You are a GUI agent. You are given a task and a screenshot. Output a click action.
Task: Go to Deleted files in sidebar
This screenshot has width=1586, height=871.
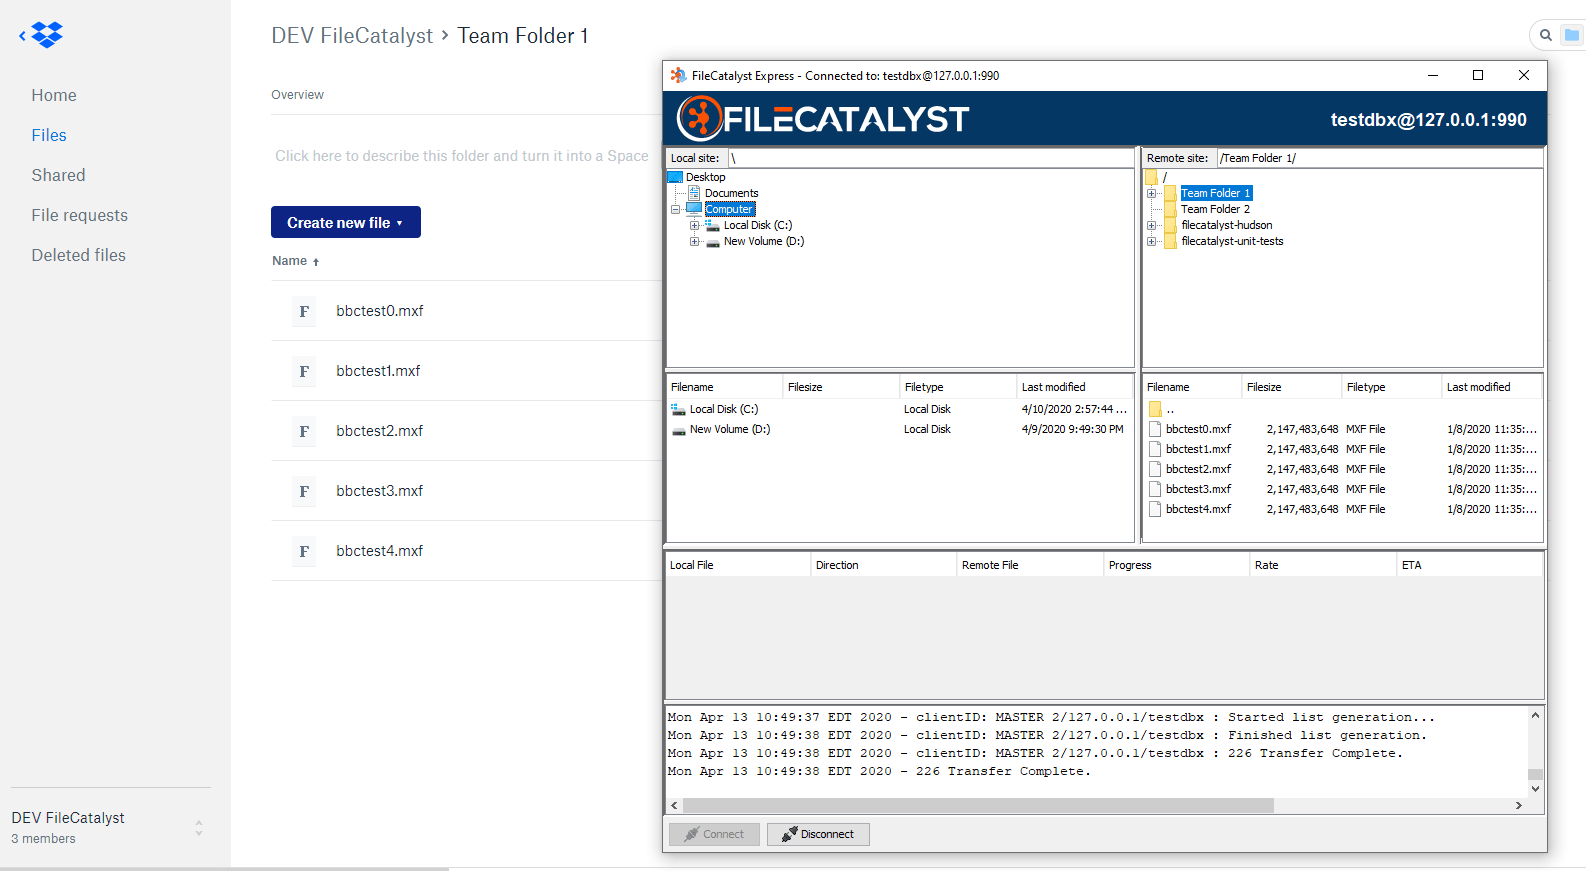point(78,255)
